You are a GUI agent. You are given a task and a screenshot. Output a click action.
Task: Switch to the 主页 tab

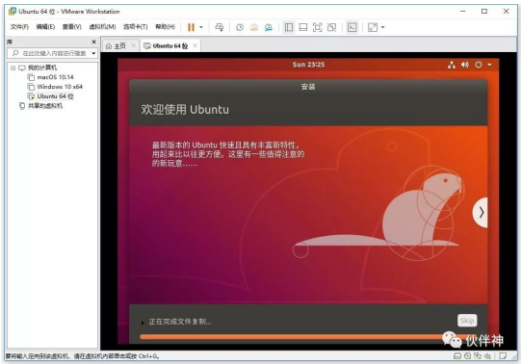coord(116,46)
